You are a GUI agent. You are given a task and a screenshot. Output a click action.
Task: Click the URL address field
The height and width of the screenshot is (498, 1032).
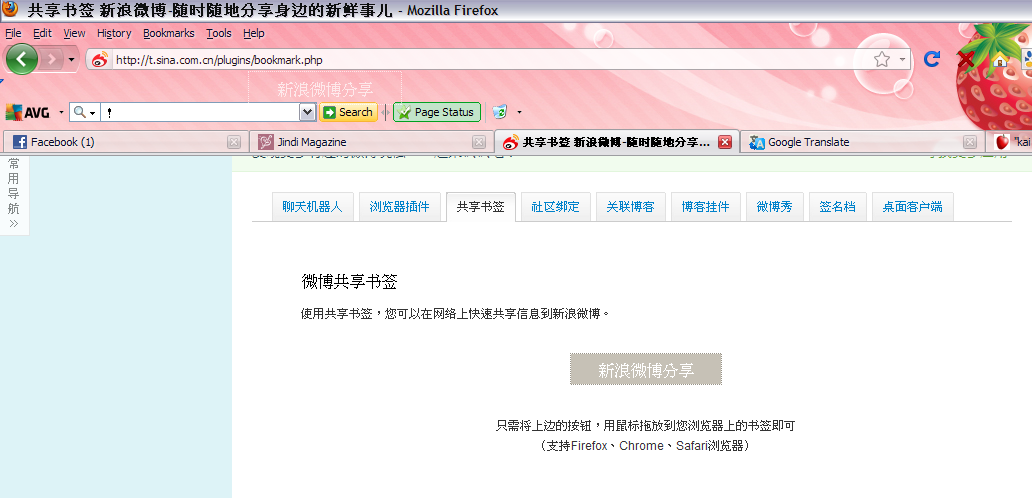(x=490, y=60)
